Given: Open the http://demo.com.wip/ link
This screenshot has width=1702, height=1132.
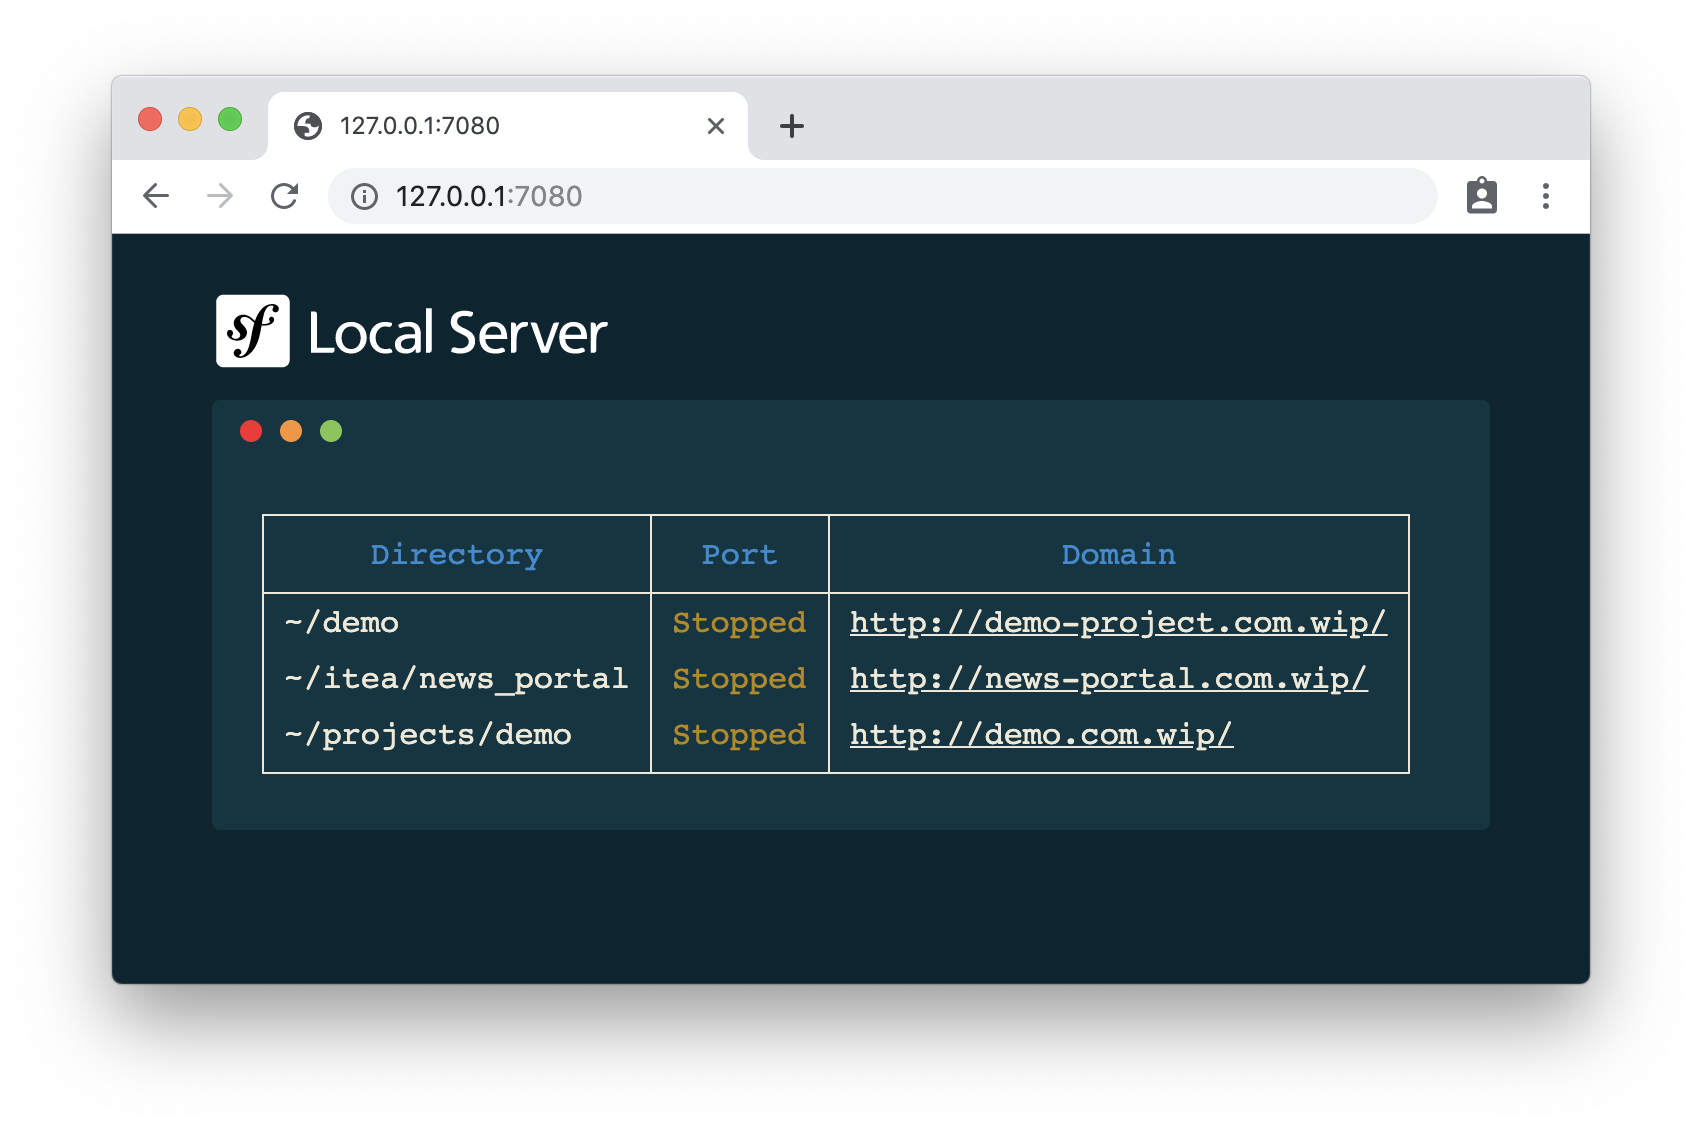Looking at the screenshot, I should [x=1041, y=735].
